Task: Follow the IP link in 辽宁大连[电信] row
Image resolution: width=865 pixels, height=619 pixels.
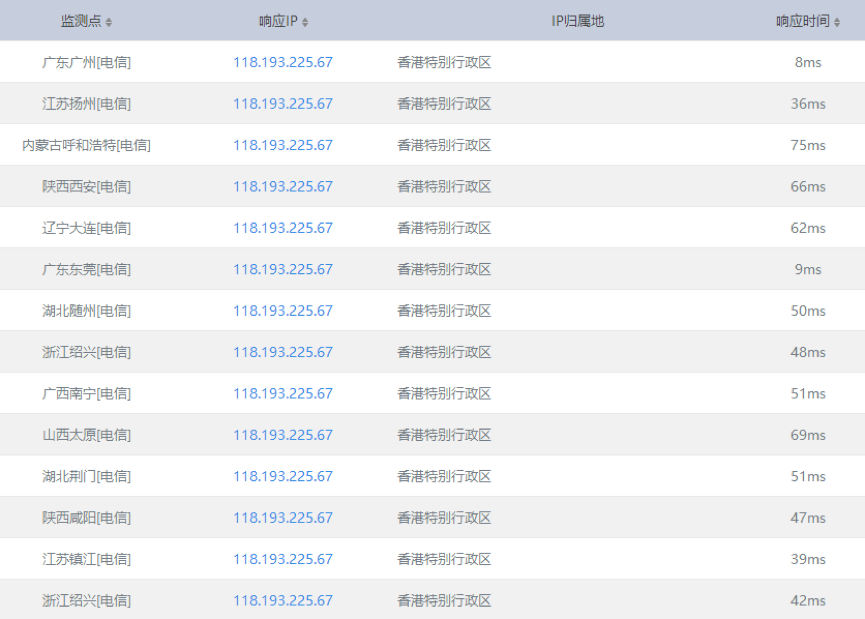Action: 283,228
